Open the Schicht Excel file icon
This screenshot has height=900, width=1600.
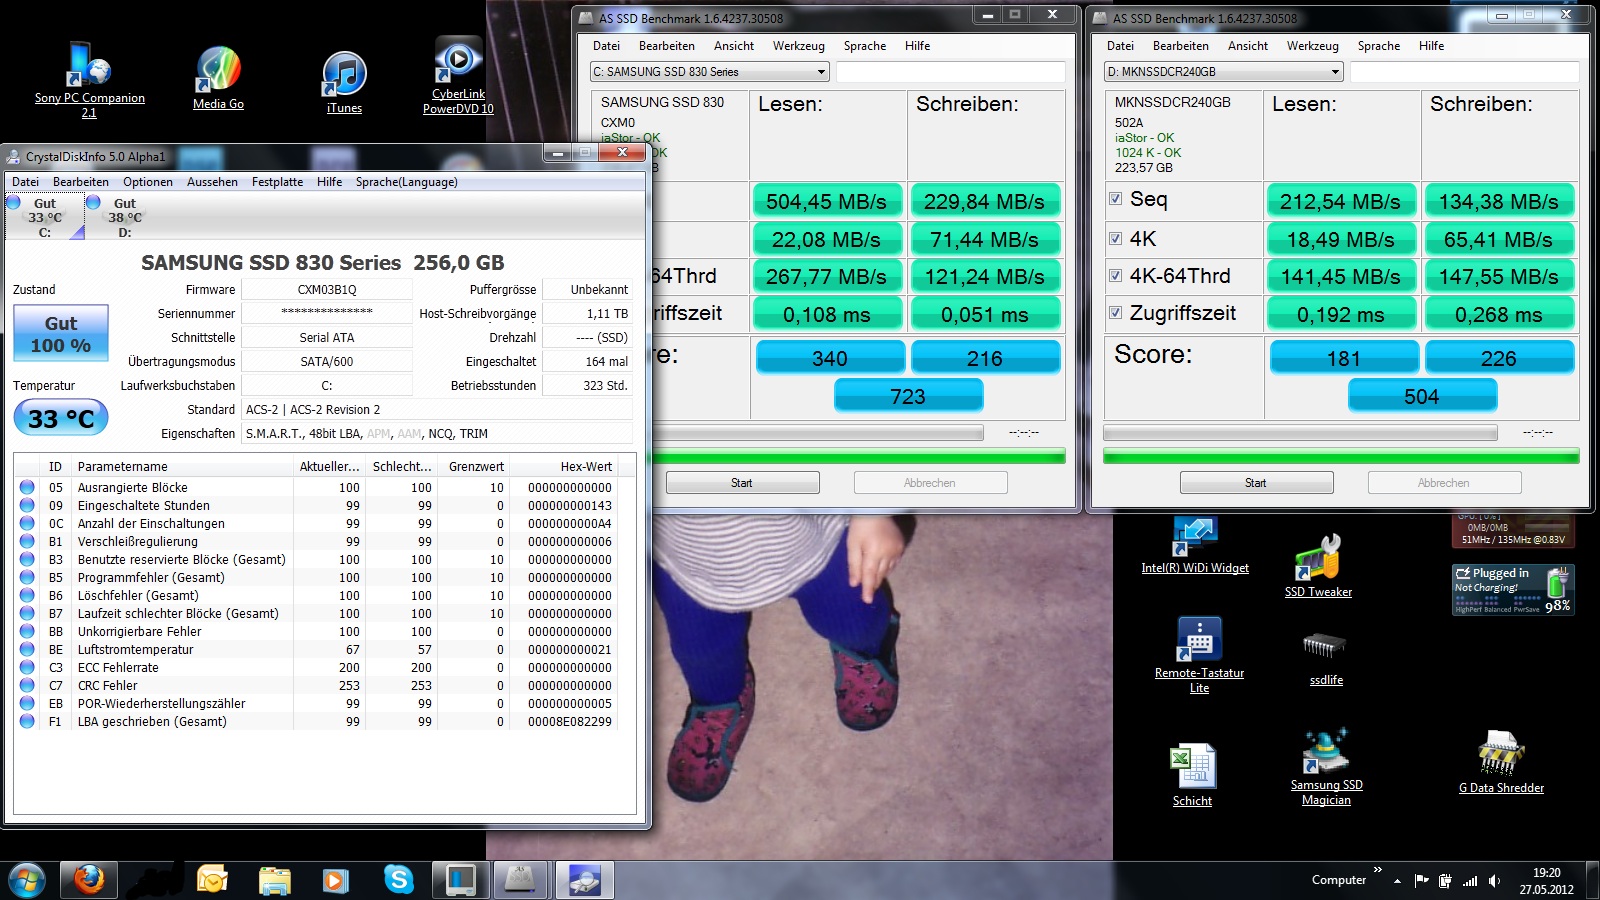(x=1192, y=775)
